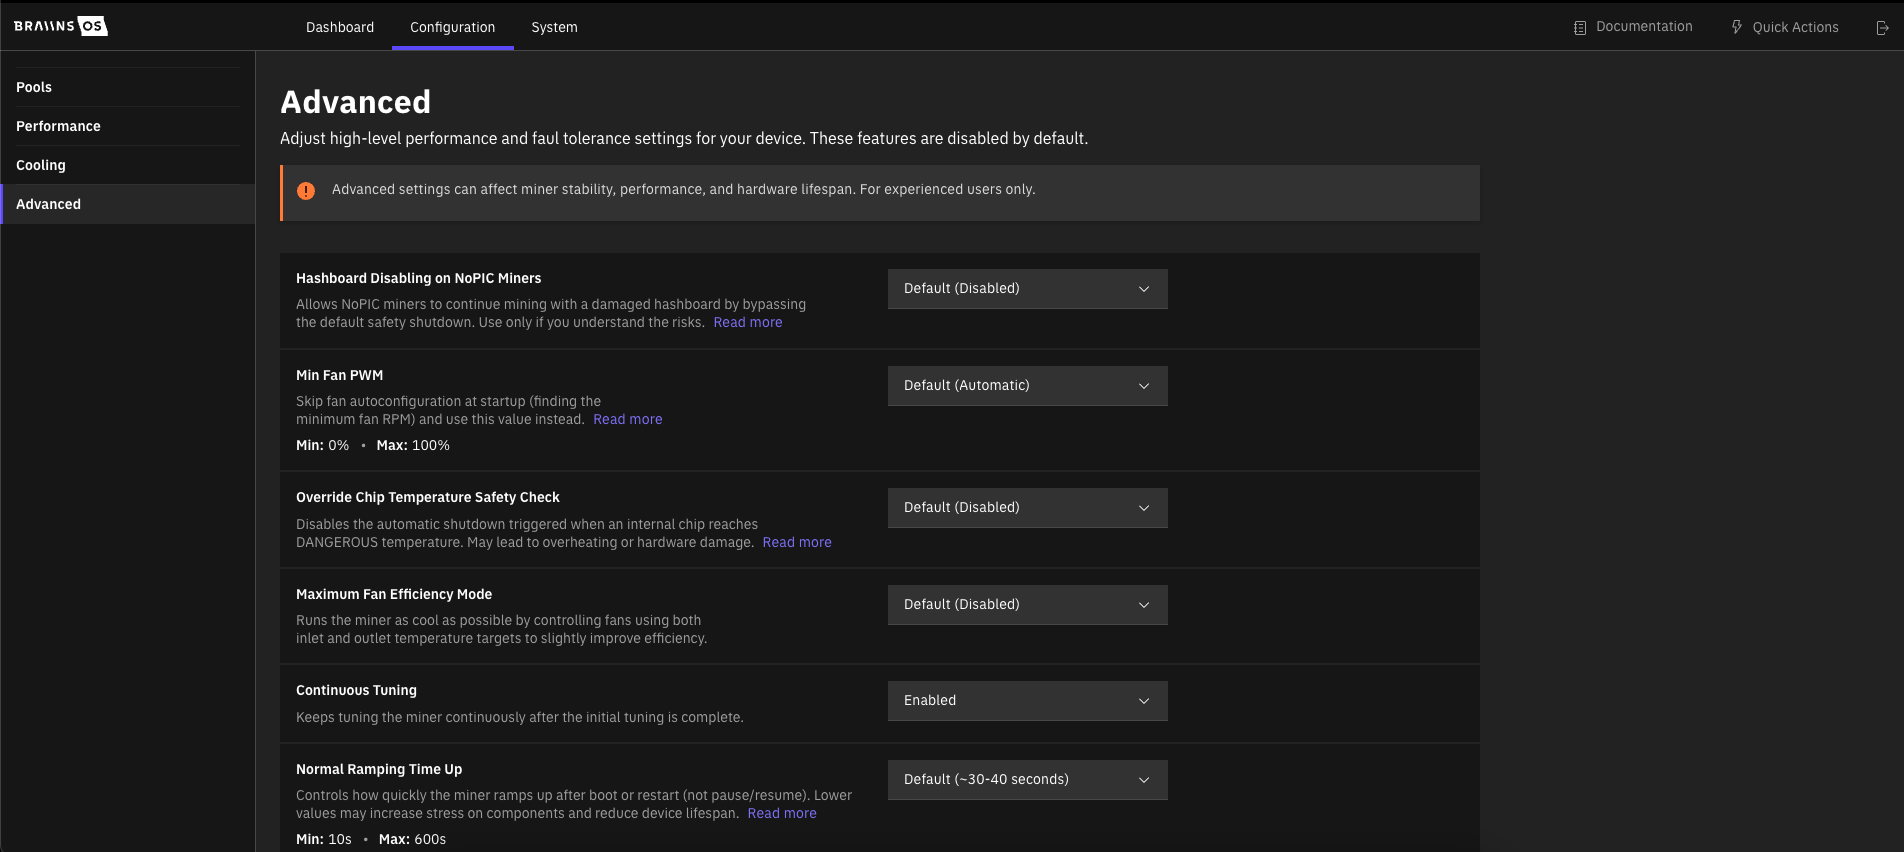Click the Braiins OS logo
Image resolution: width=1904 pixels, height=852 pixels.
click(61, 26)
